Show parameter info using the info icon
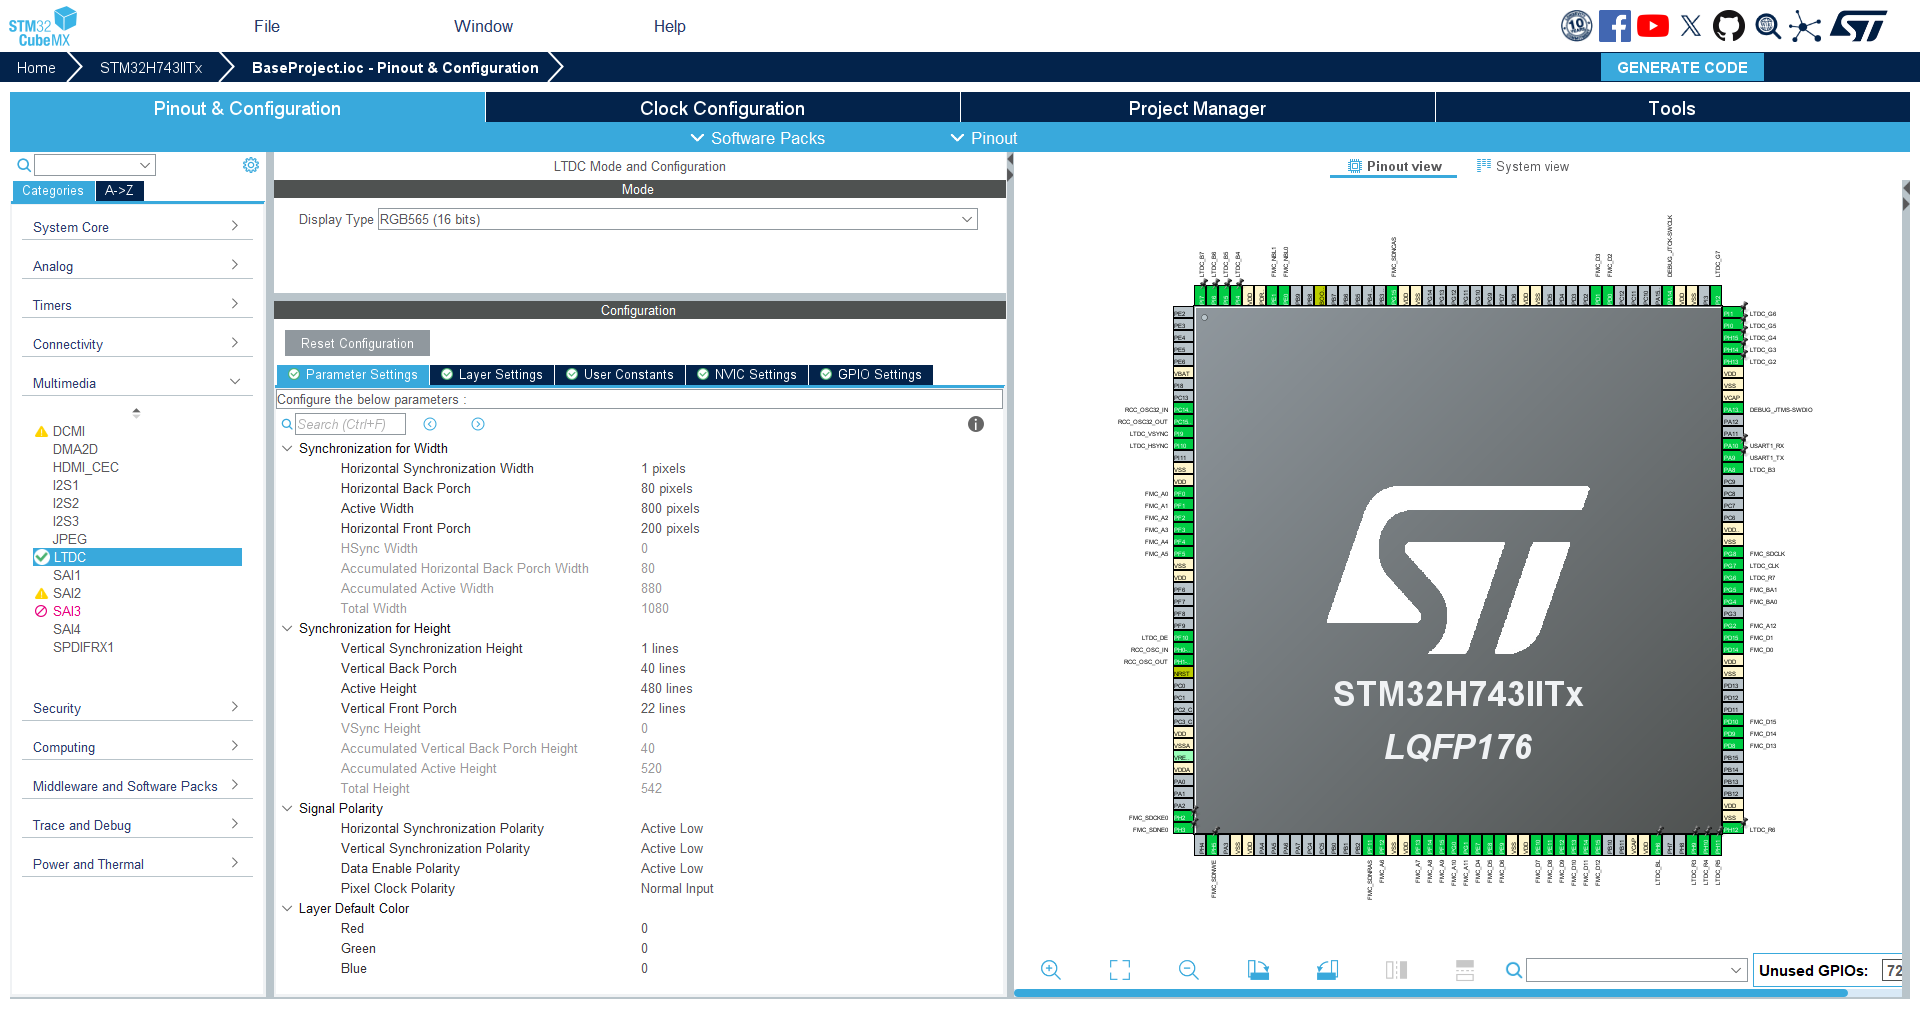 coord(976,424)
